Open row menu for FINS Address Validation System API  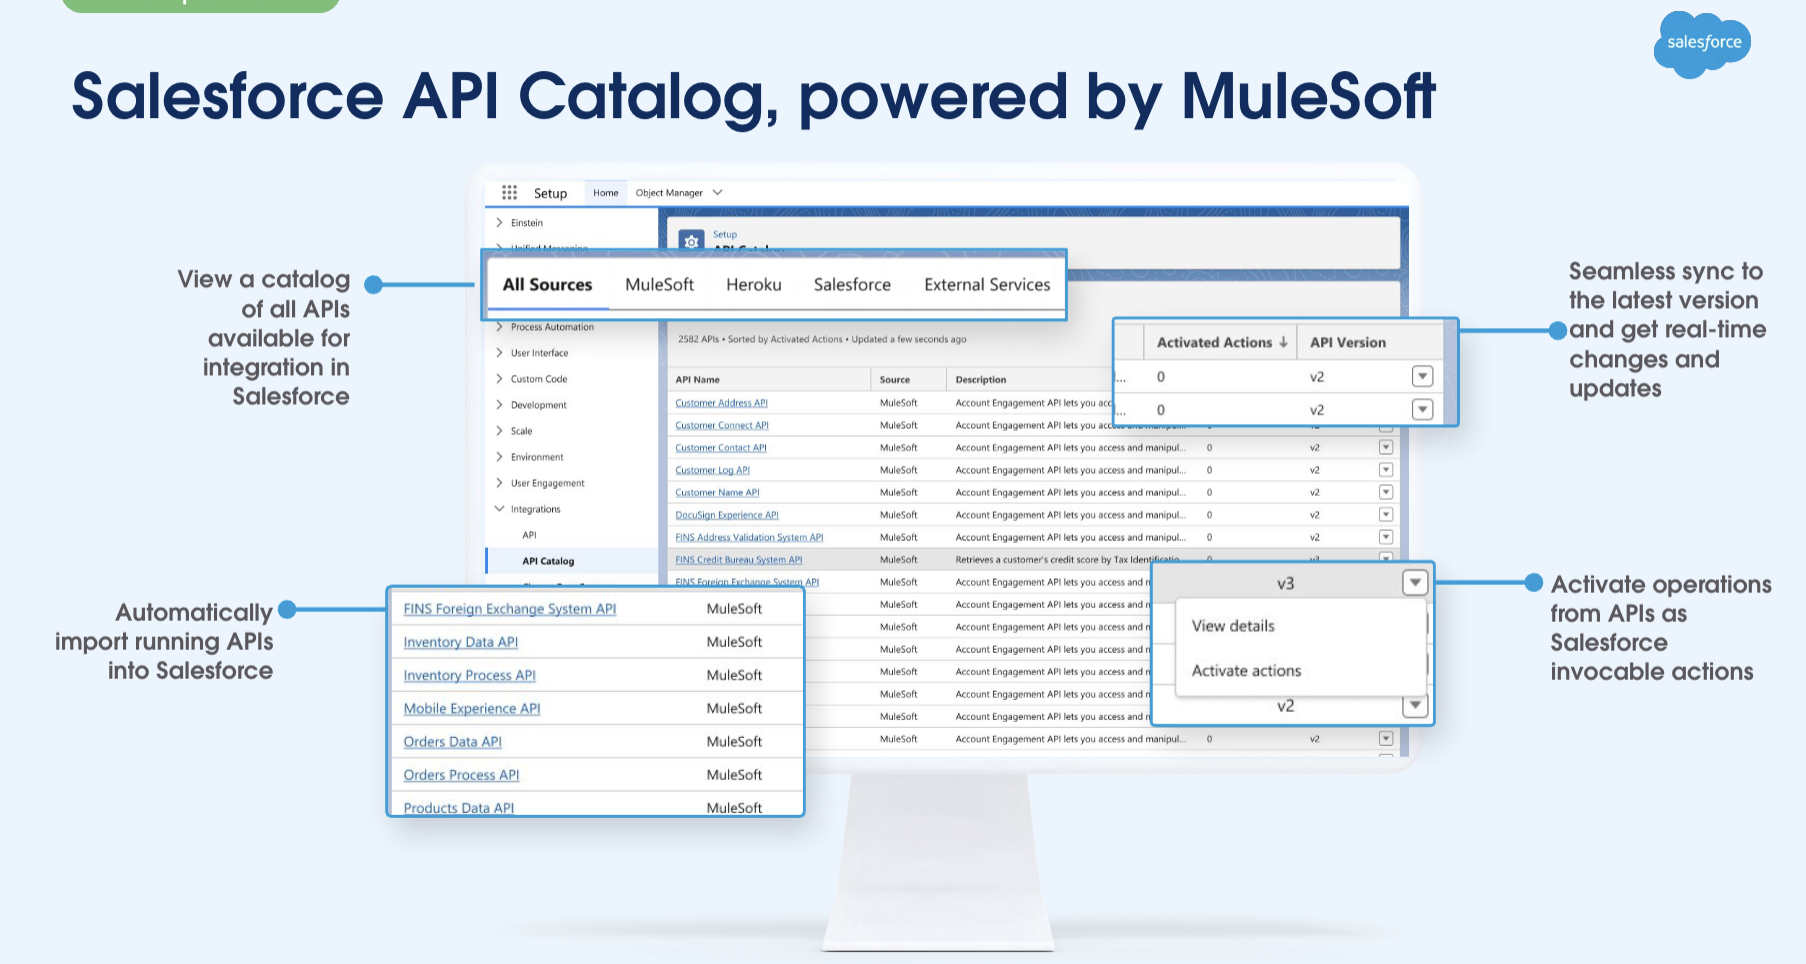(1386, 537)
